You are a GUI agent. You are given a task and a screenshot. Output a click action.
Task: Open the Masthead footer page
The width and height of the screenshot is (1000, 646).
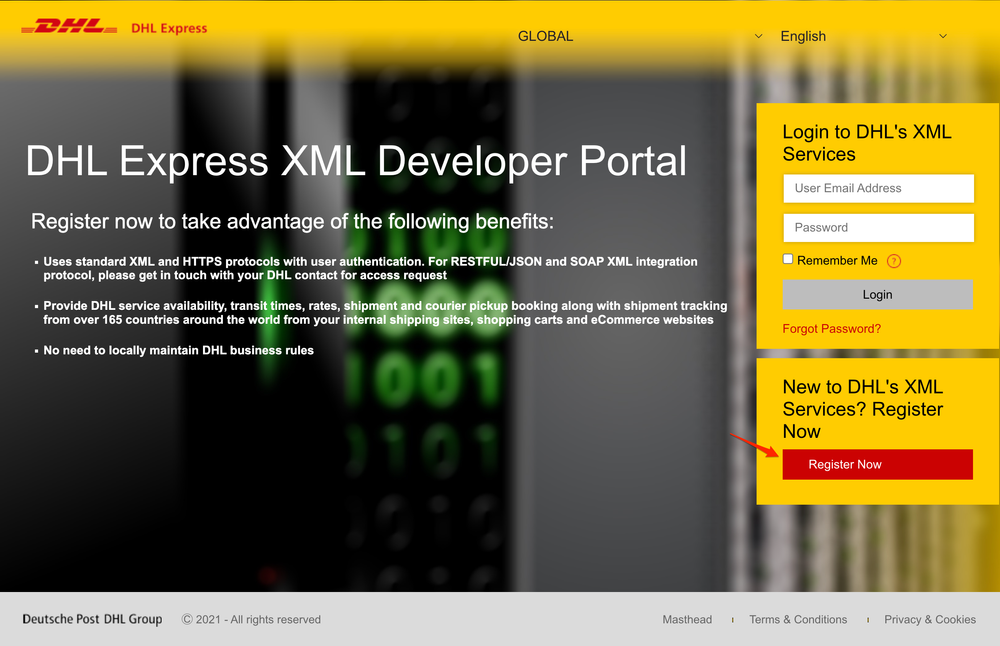[x=687, y=619]
